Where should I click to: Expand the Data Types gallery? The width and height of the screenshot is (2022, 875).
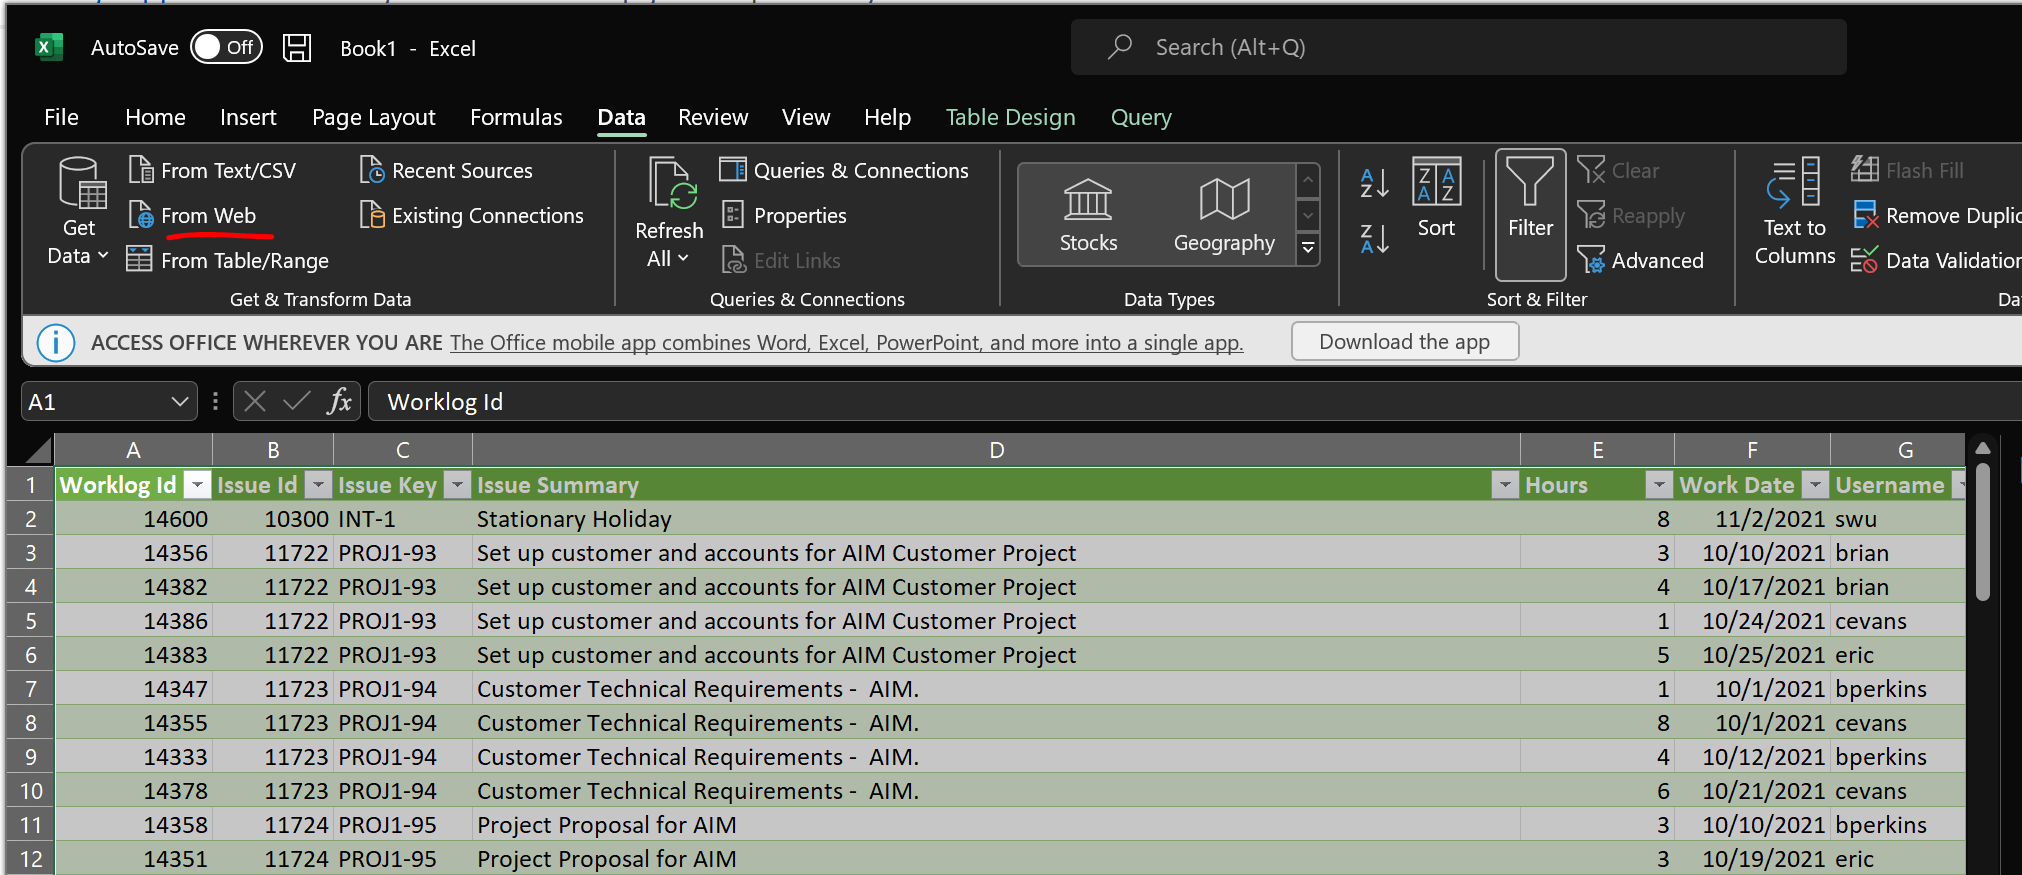[1308, 248]
